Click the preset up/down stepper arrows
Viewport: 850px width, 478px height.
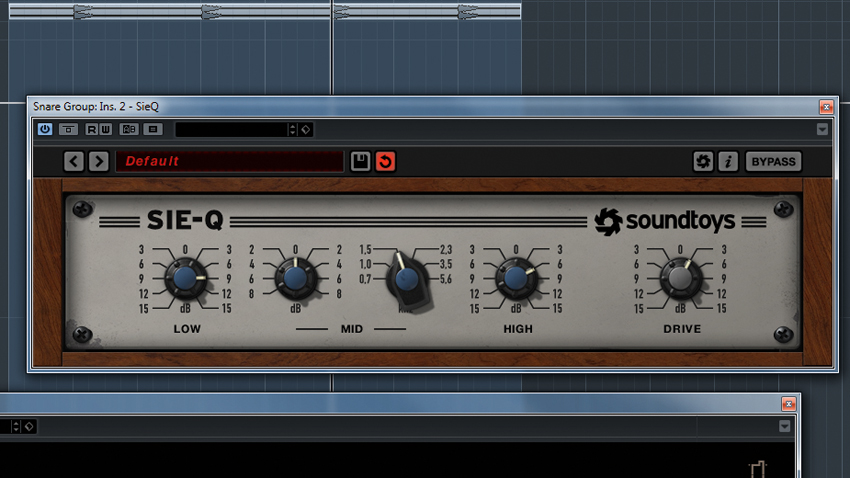293,130
